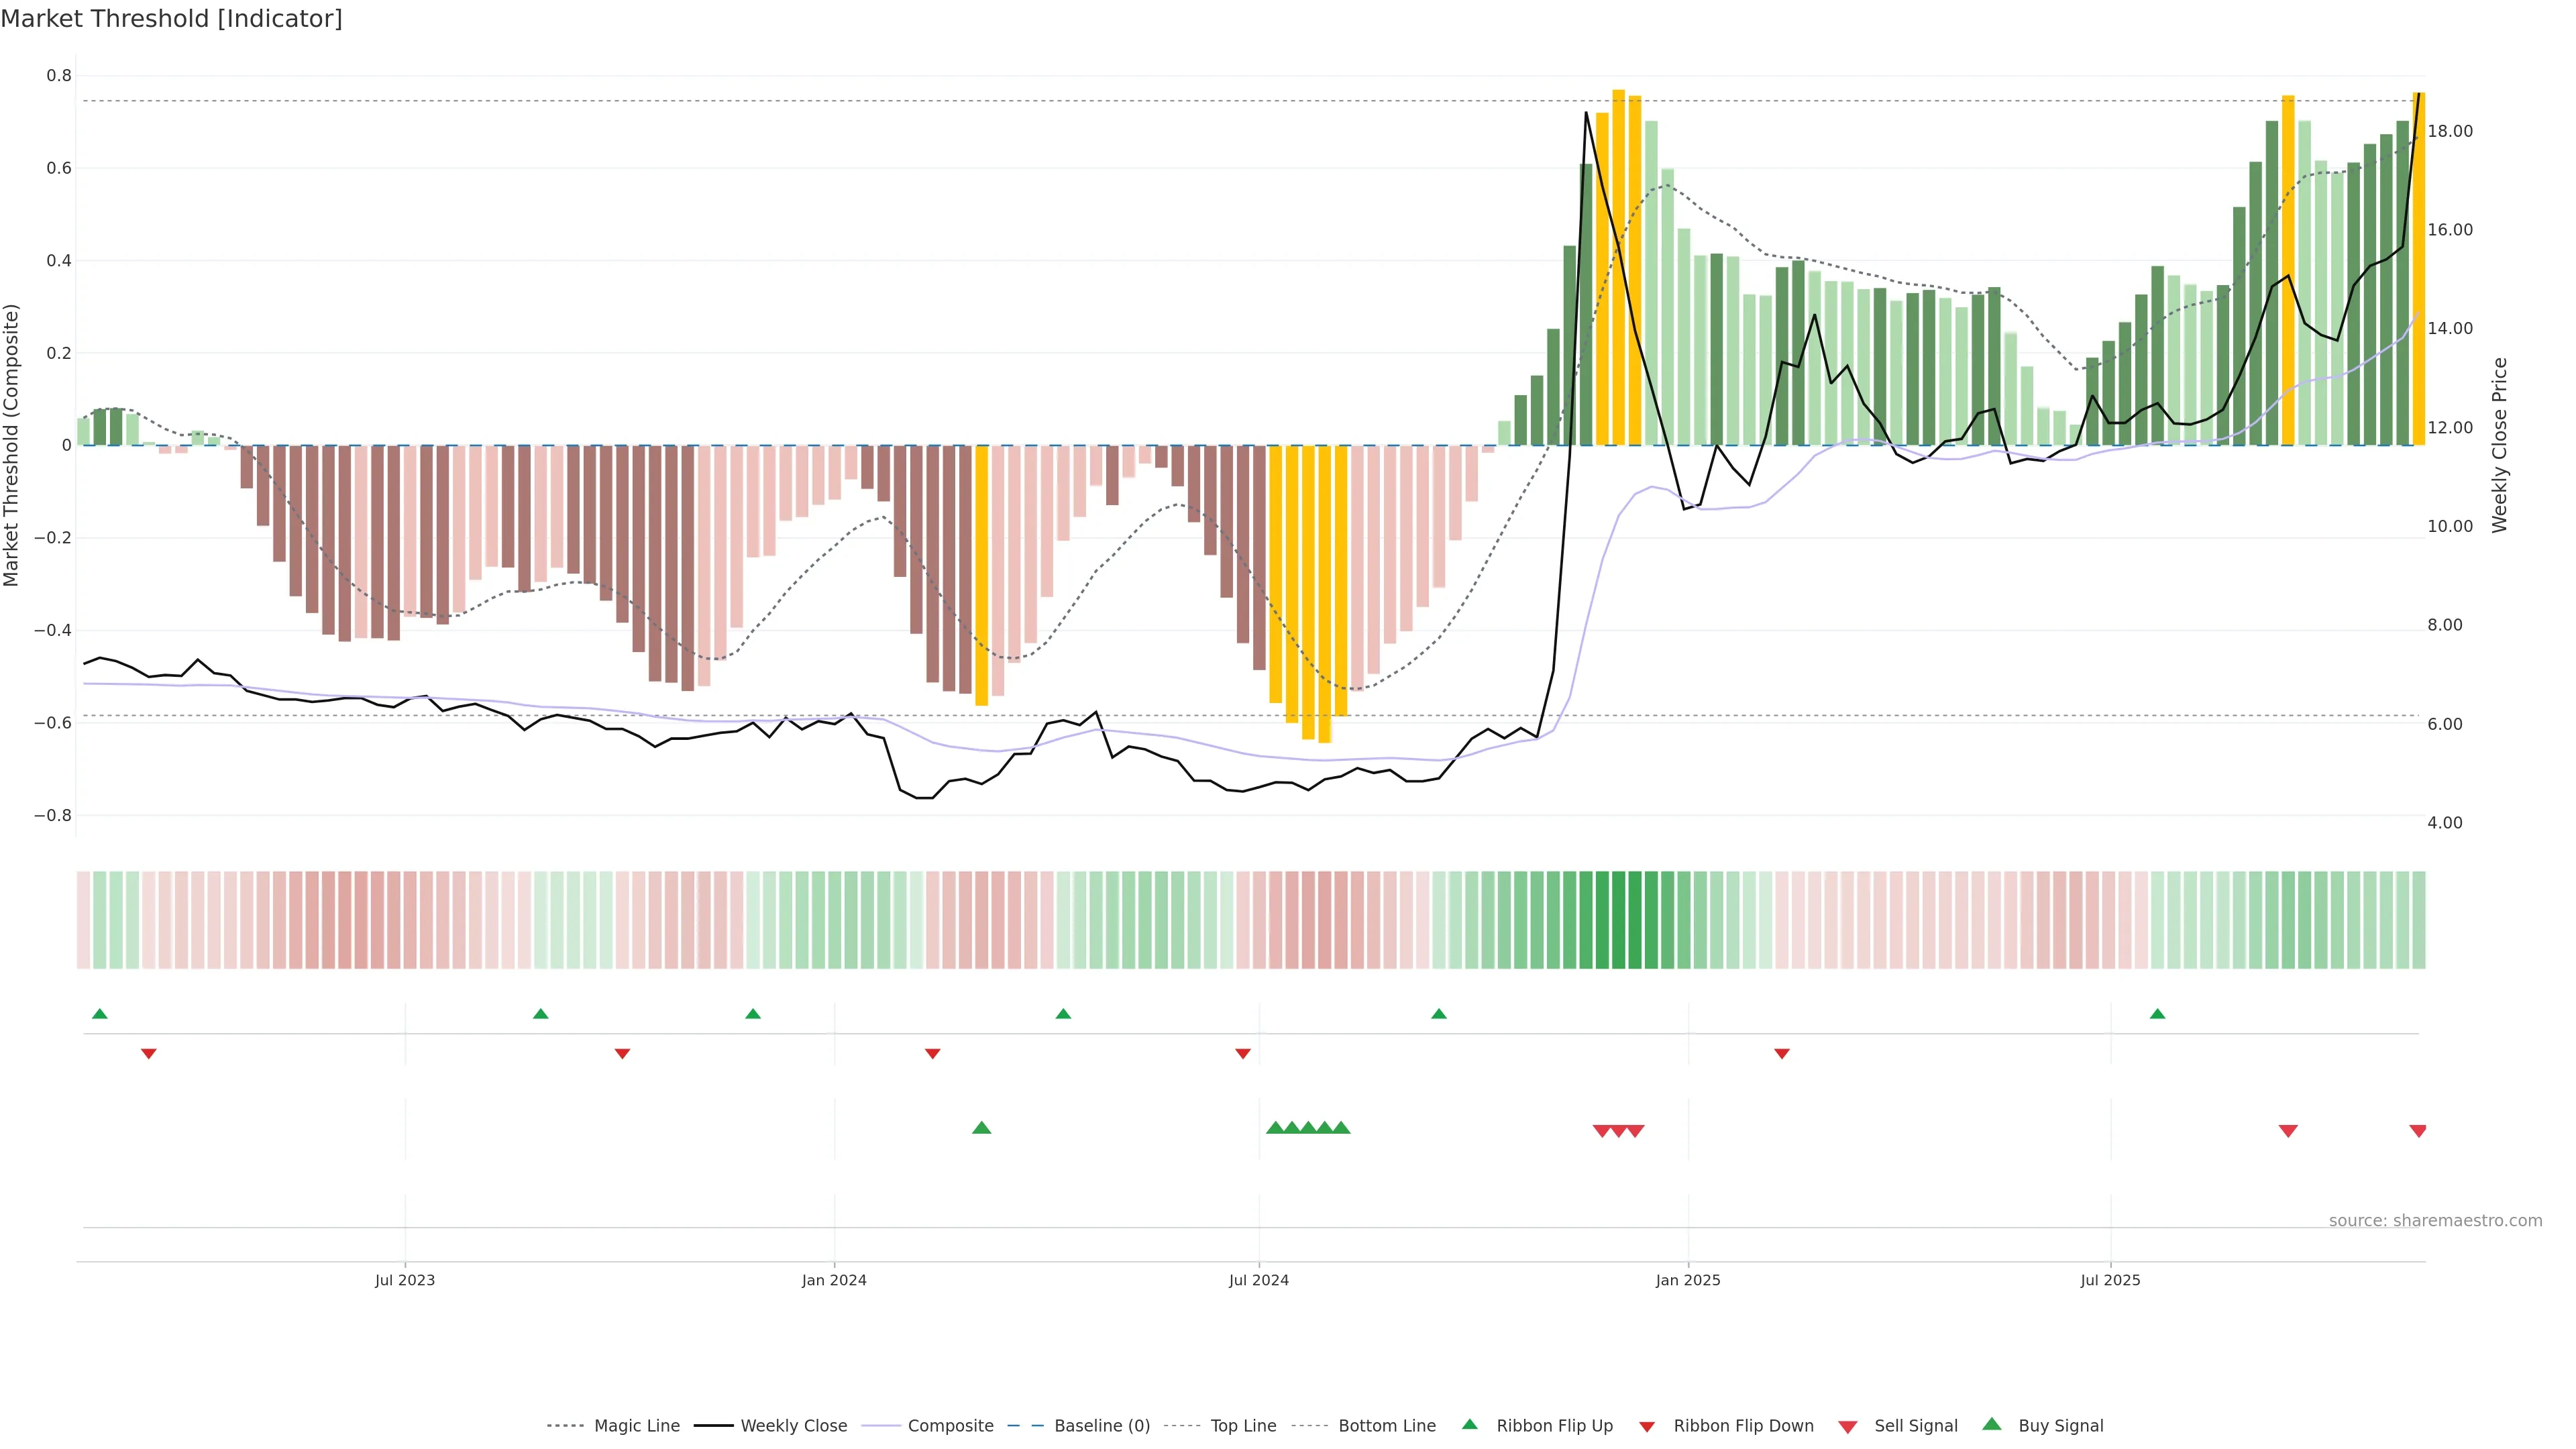Click the Ribbon Flip Up marker after Jul 2025
The height and width of the screenshot is (1449, 2576).
tap(2157, 1014)
